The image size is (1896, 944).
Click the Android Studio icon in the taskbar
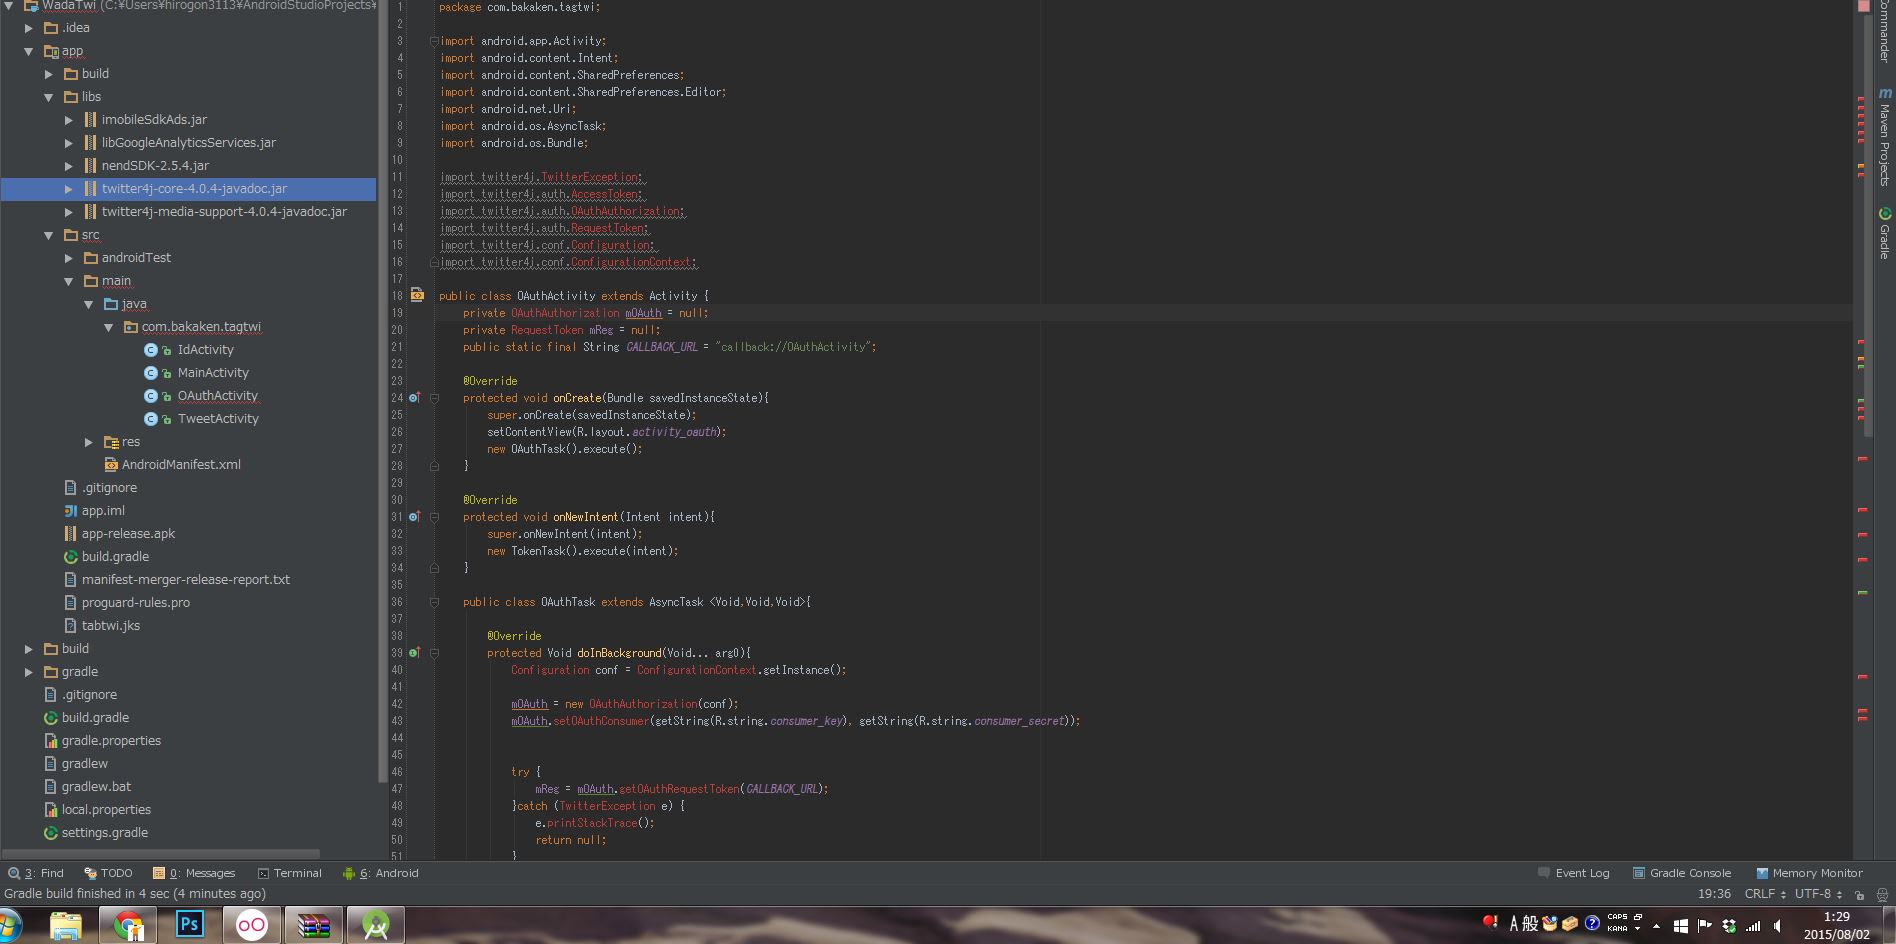[376, 924]
